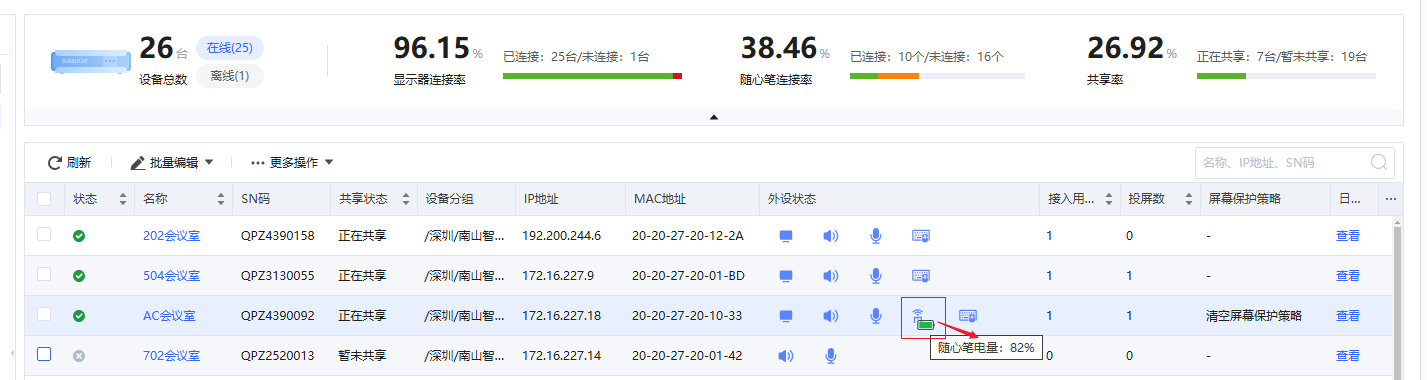Click the IP address 192.200.244.6
The height and width of the screenshot is (380, 1427).
click(562, 236)
